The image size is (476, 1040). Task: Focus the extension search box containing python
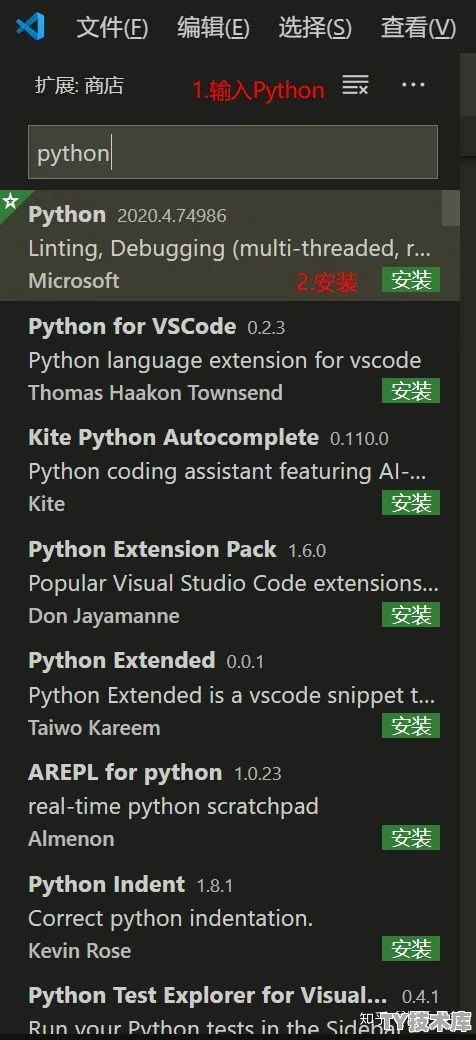pyautogui.click(x=233, y=153)
